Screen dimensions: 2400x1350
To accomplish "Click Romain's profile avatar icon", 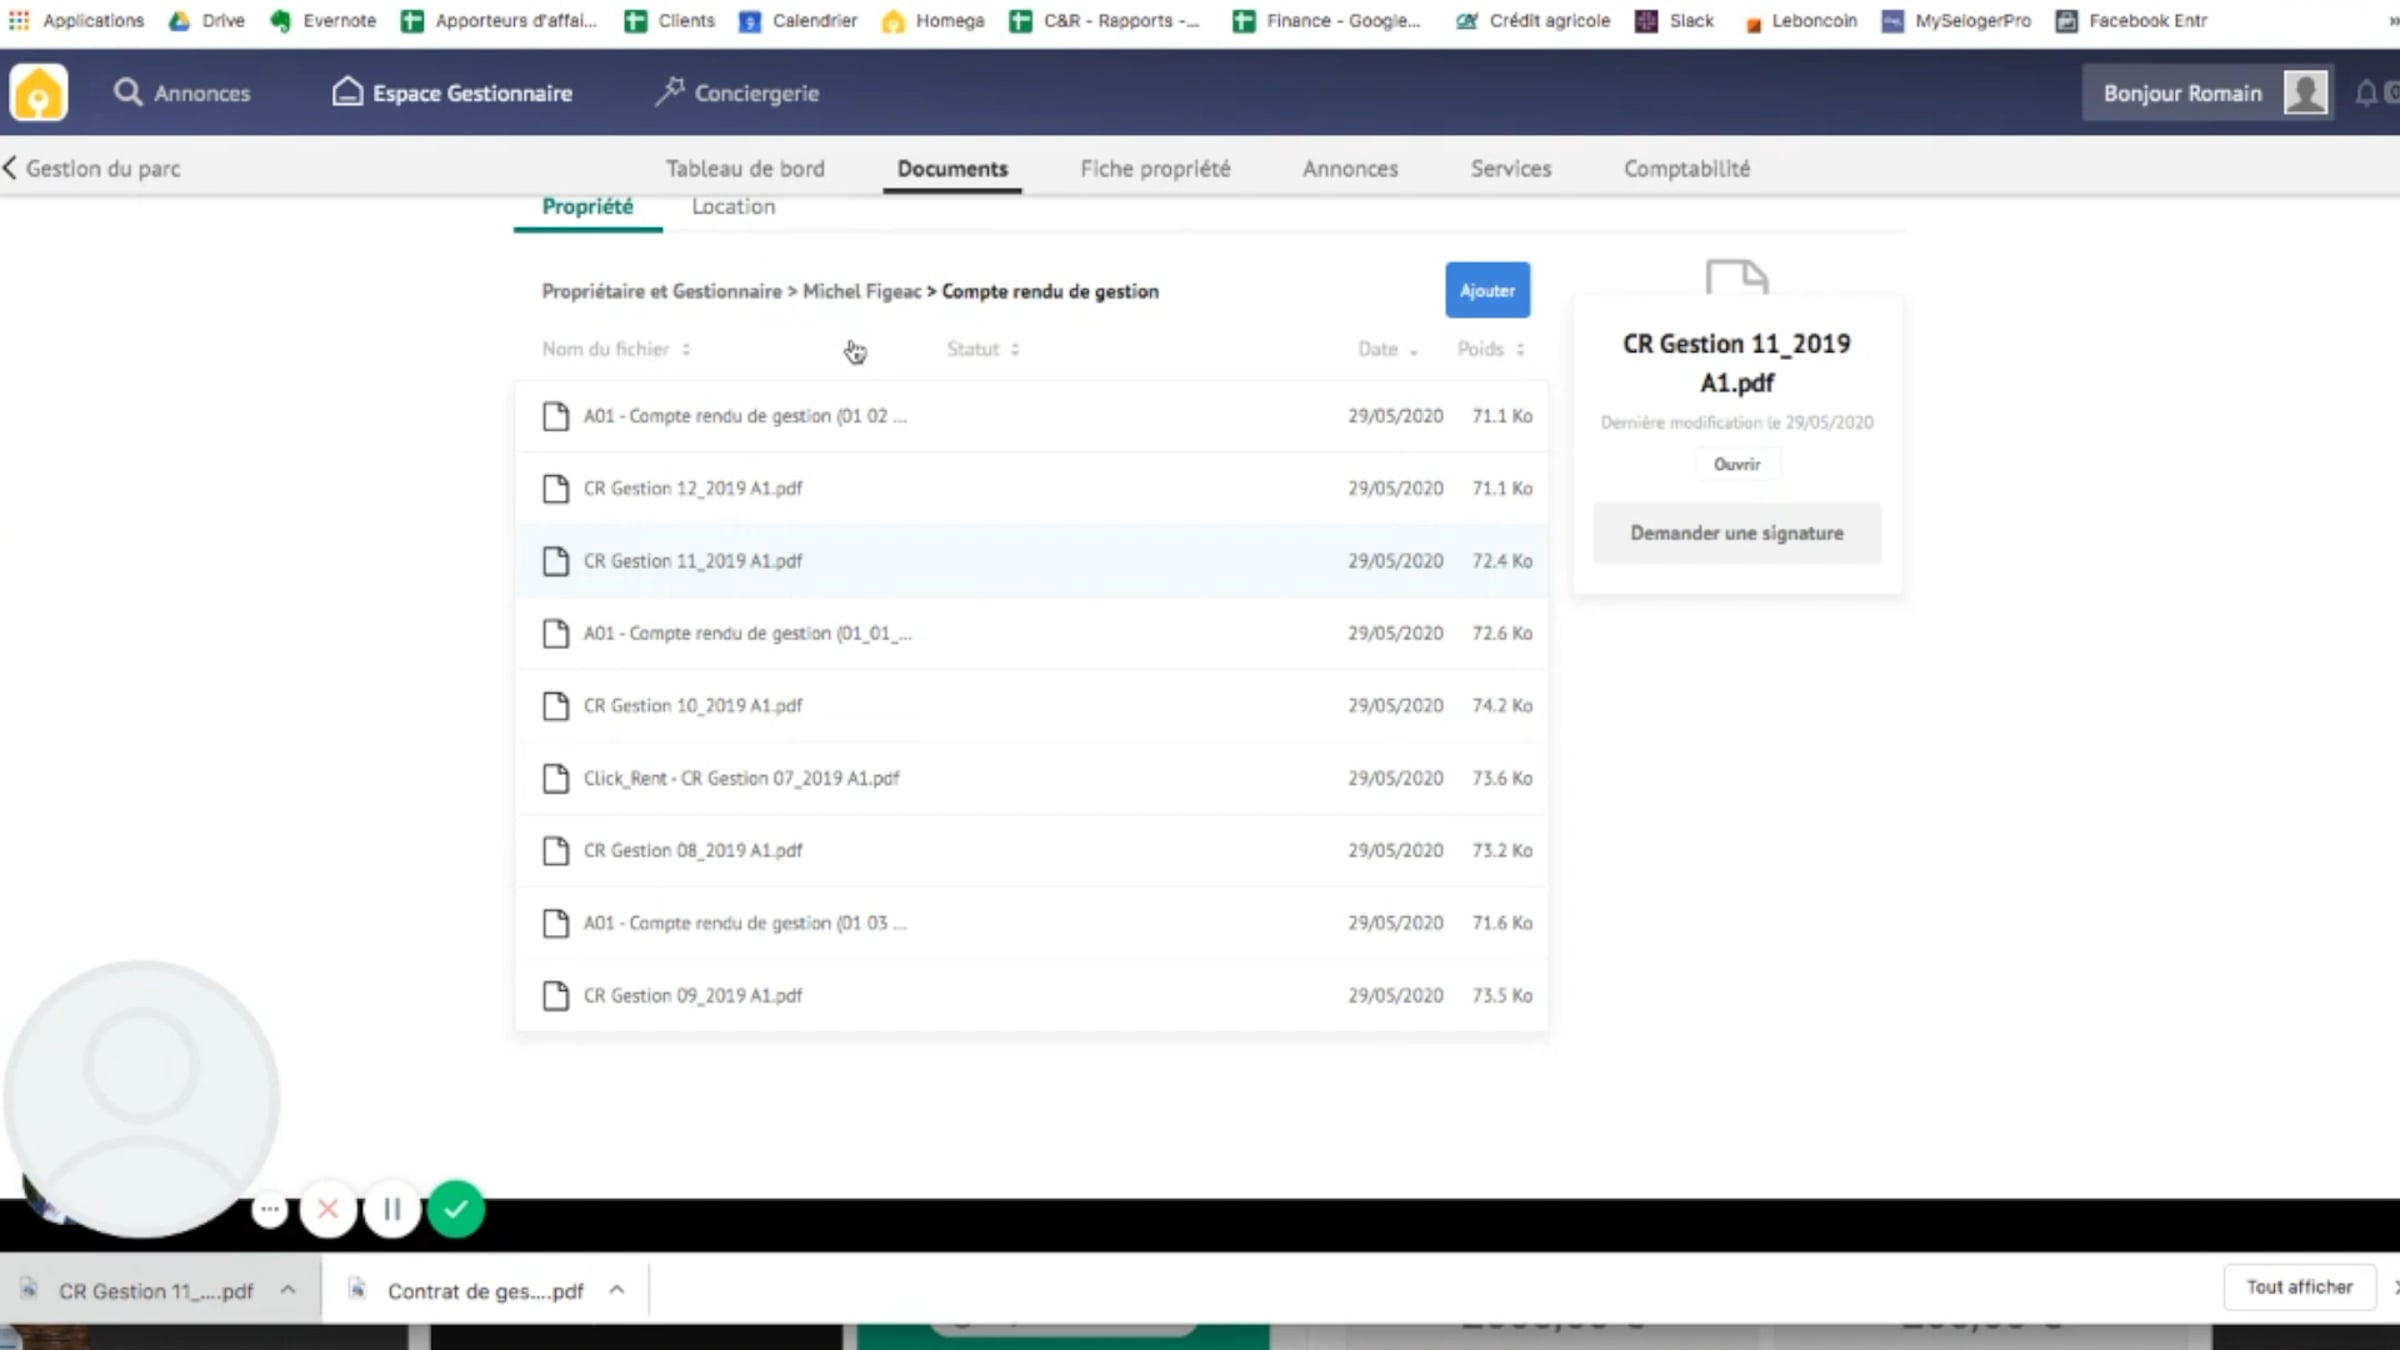I will [x=2306, y=93].
